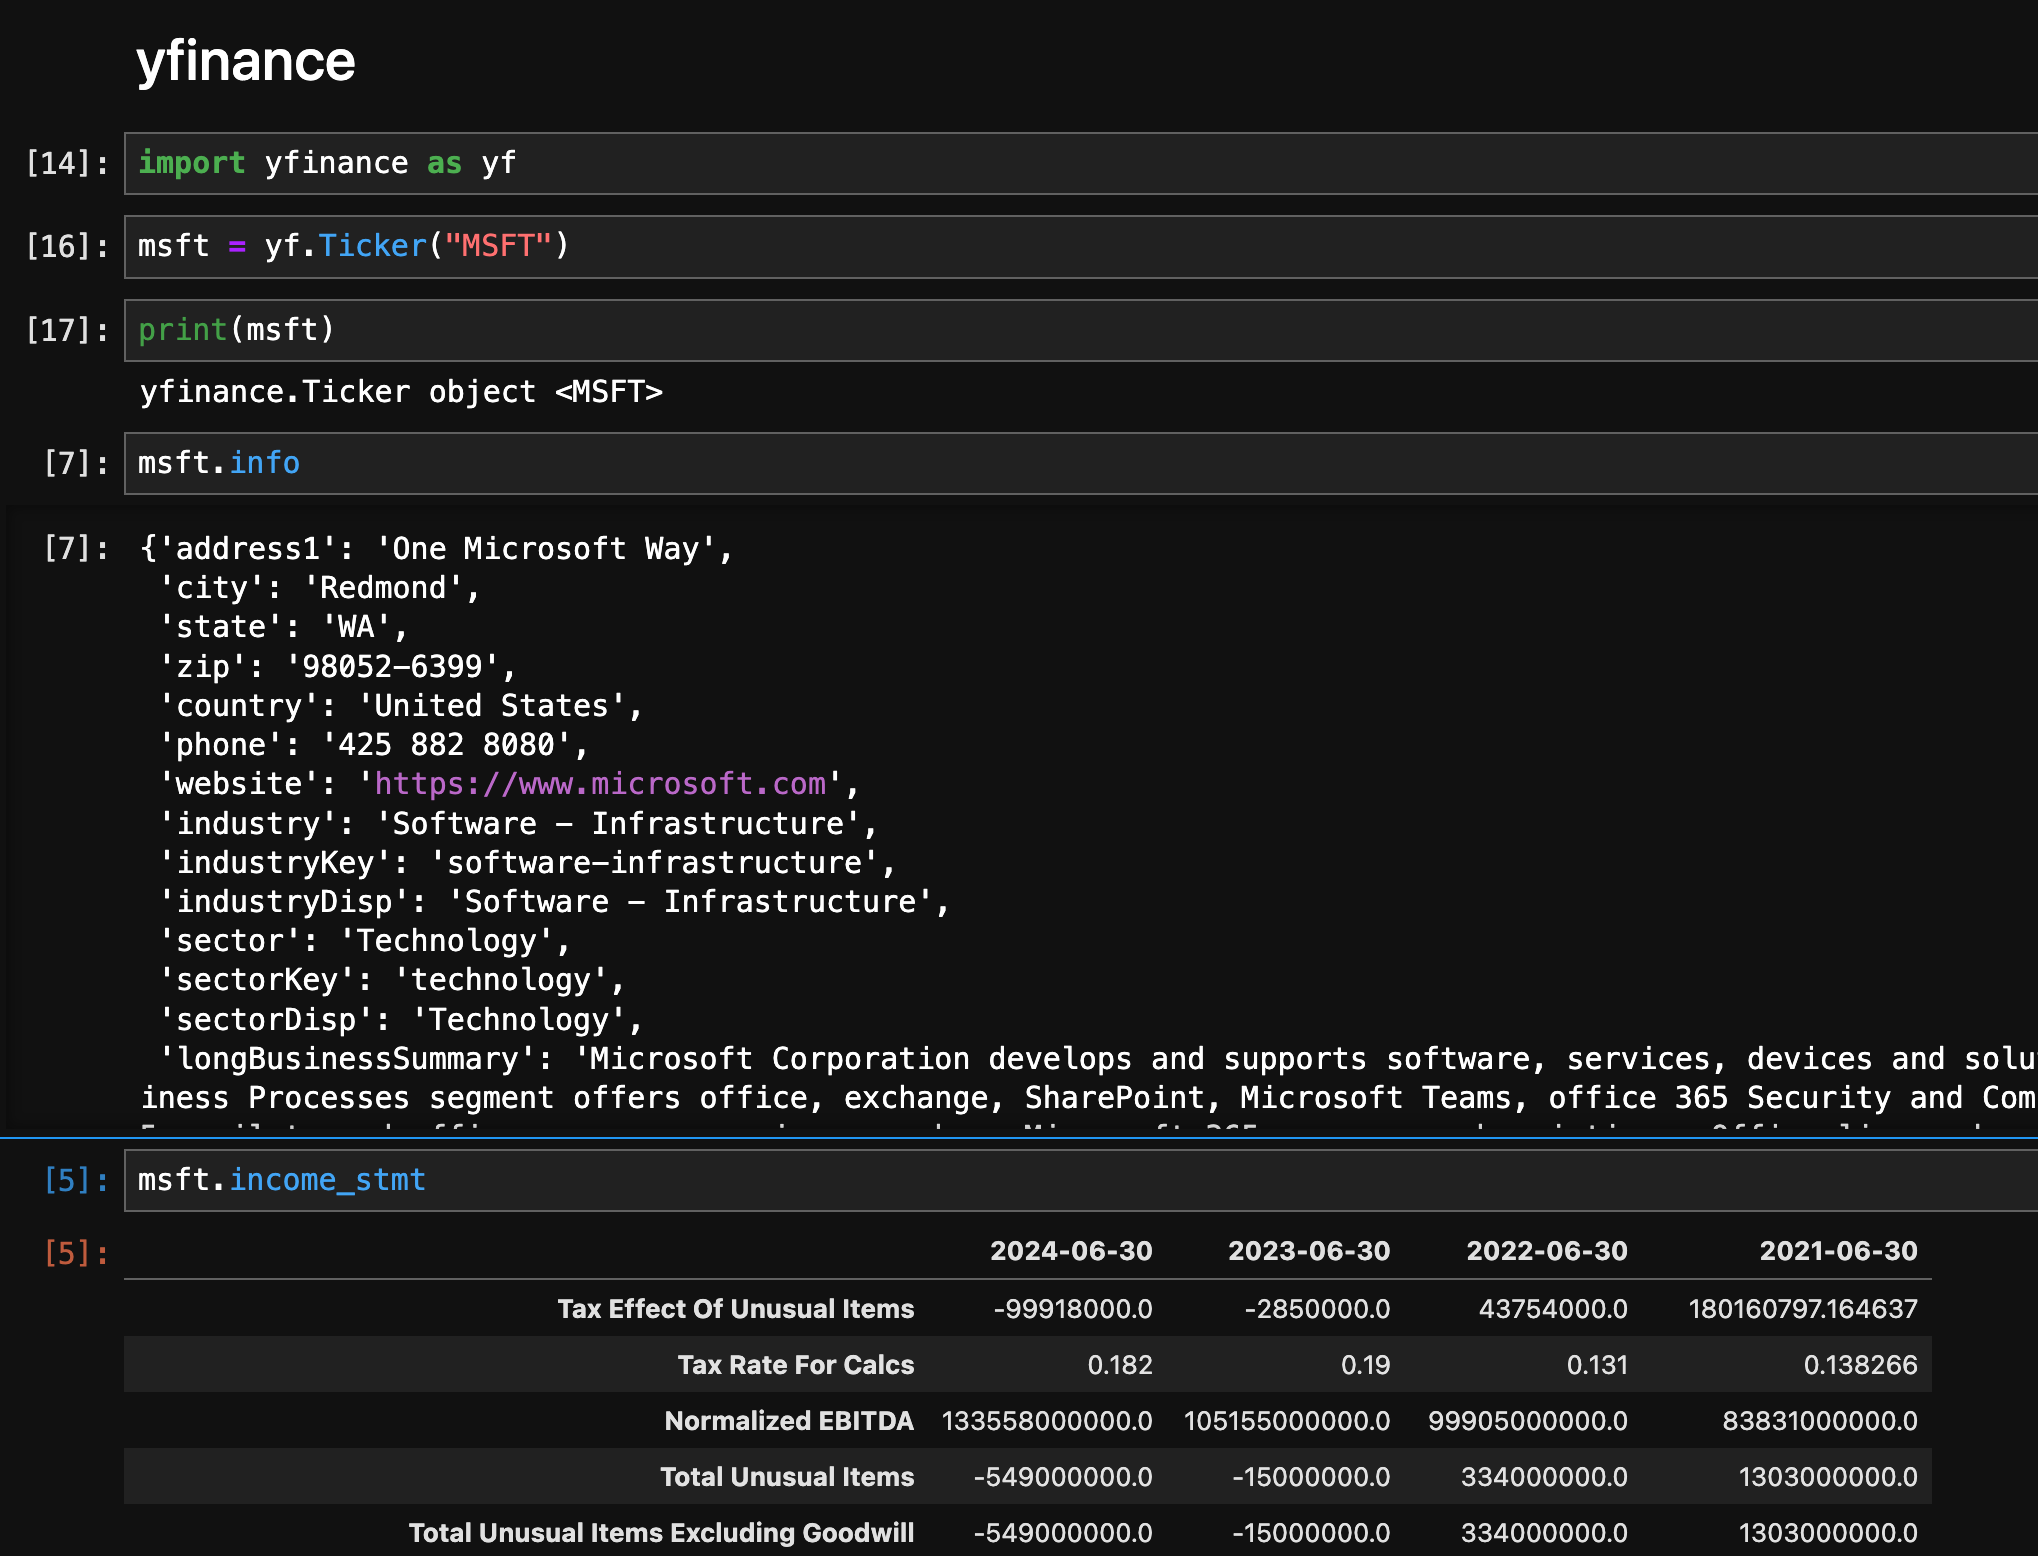The image size is (2038, 1556).
Task: Click the 'industryDisp' line
Action: click(555, 902)
